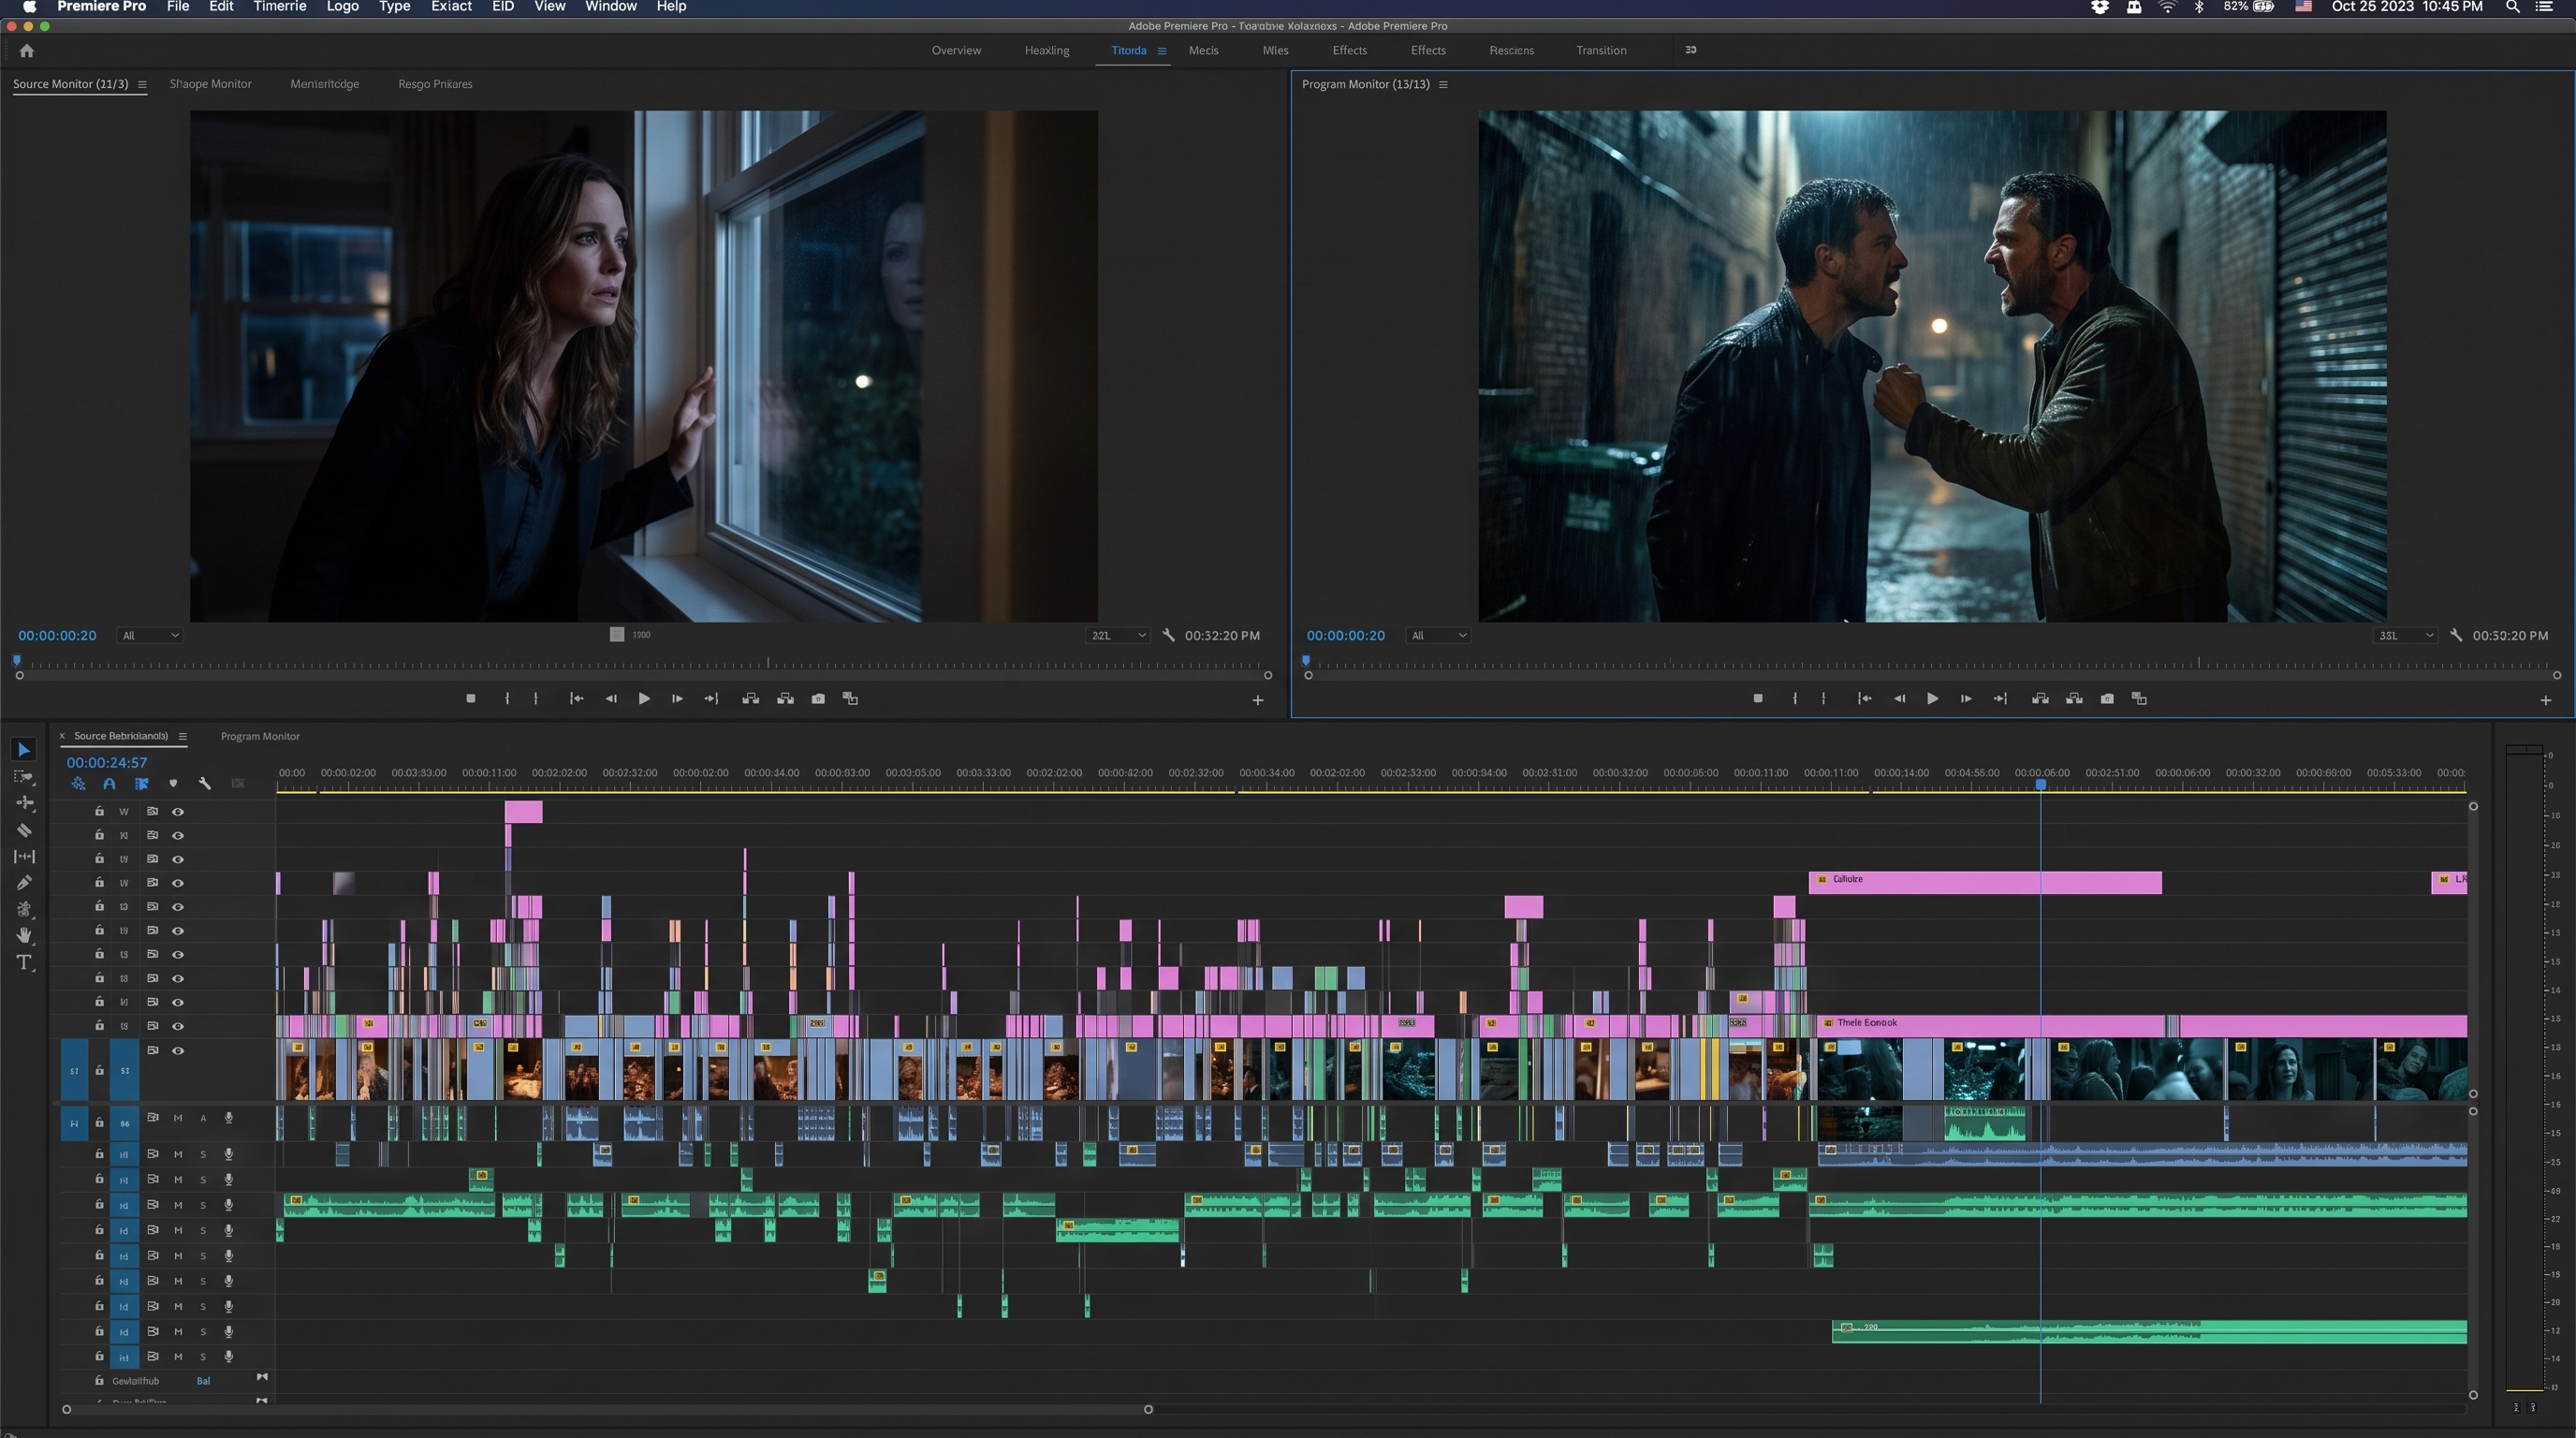
Task: Click Lift in the Program Monitor
Action: 2040,699
